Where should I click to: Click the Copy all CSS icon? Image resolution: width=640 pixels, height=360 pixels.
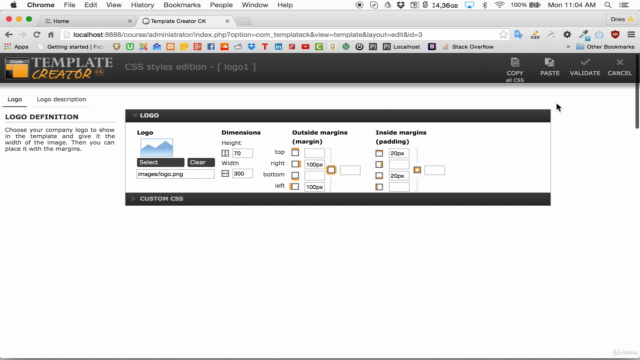tap(515, 62)
